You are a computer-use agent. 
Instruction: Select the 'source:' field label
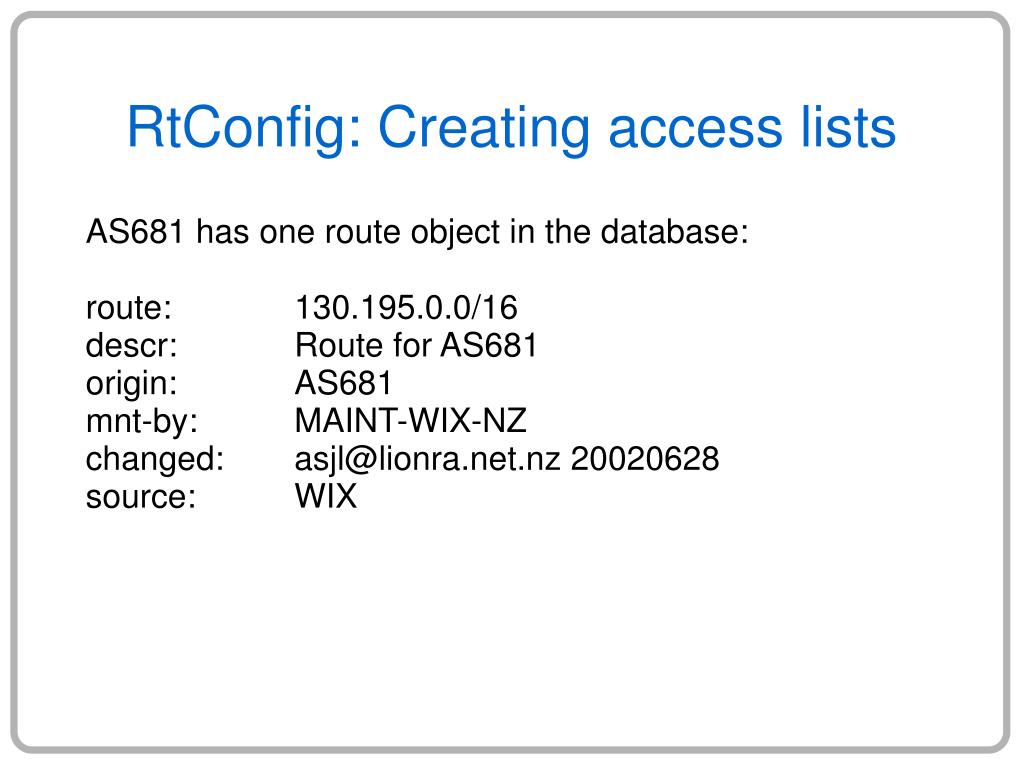pyautogui.click(x=141, y=497)
